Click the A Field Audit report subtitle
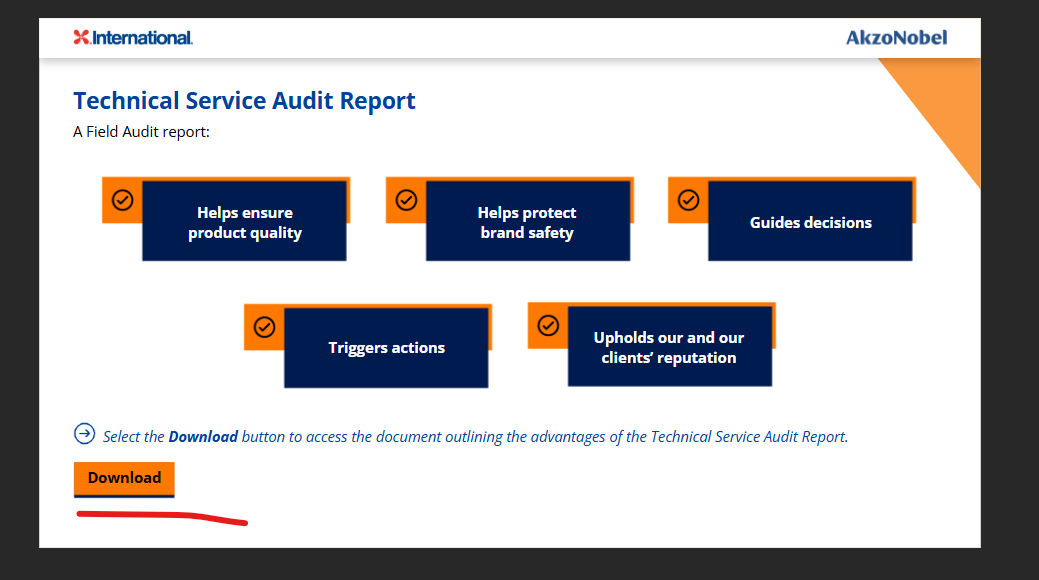The height and width of the screenshot is (580, 1039). tap(141, 131)
